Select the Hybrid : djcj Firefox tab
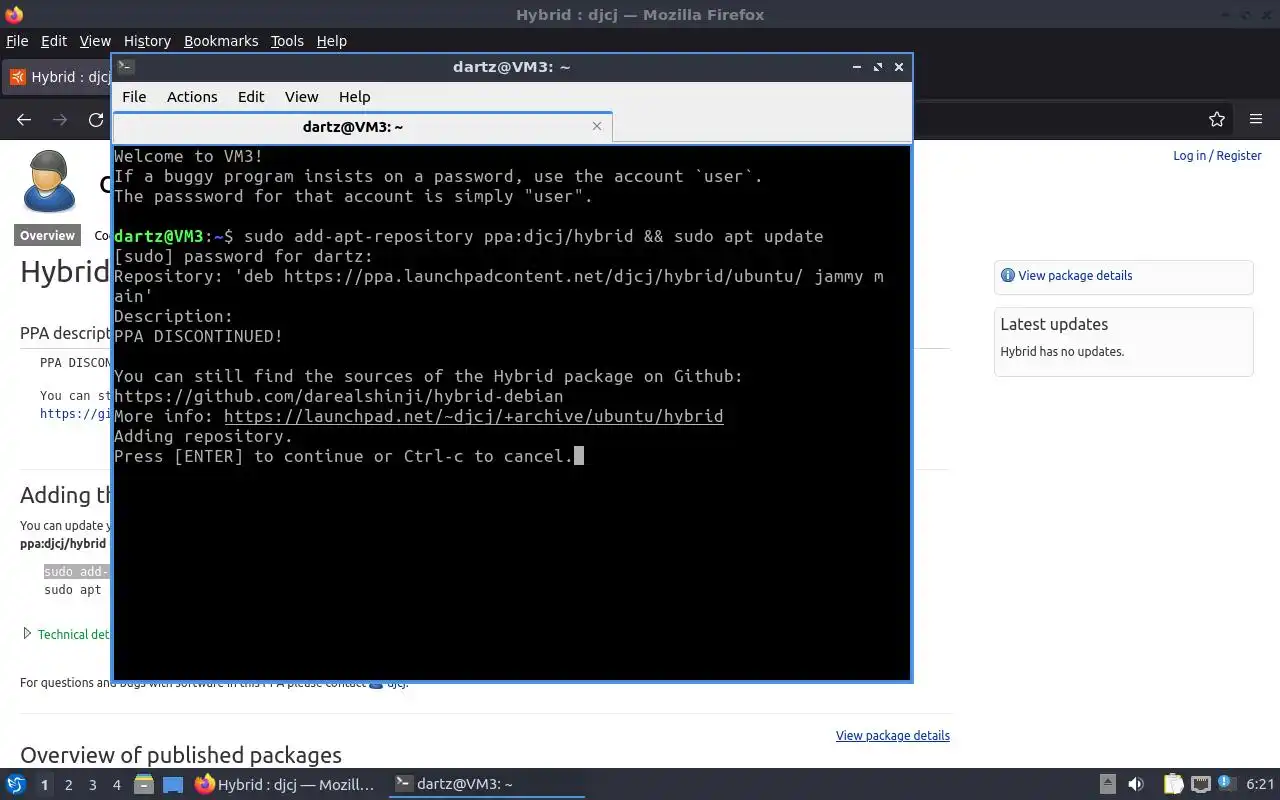The height and width of the screenshot is (800, 1280). (58, 77)
